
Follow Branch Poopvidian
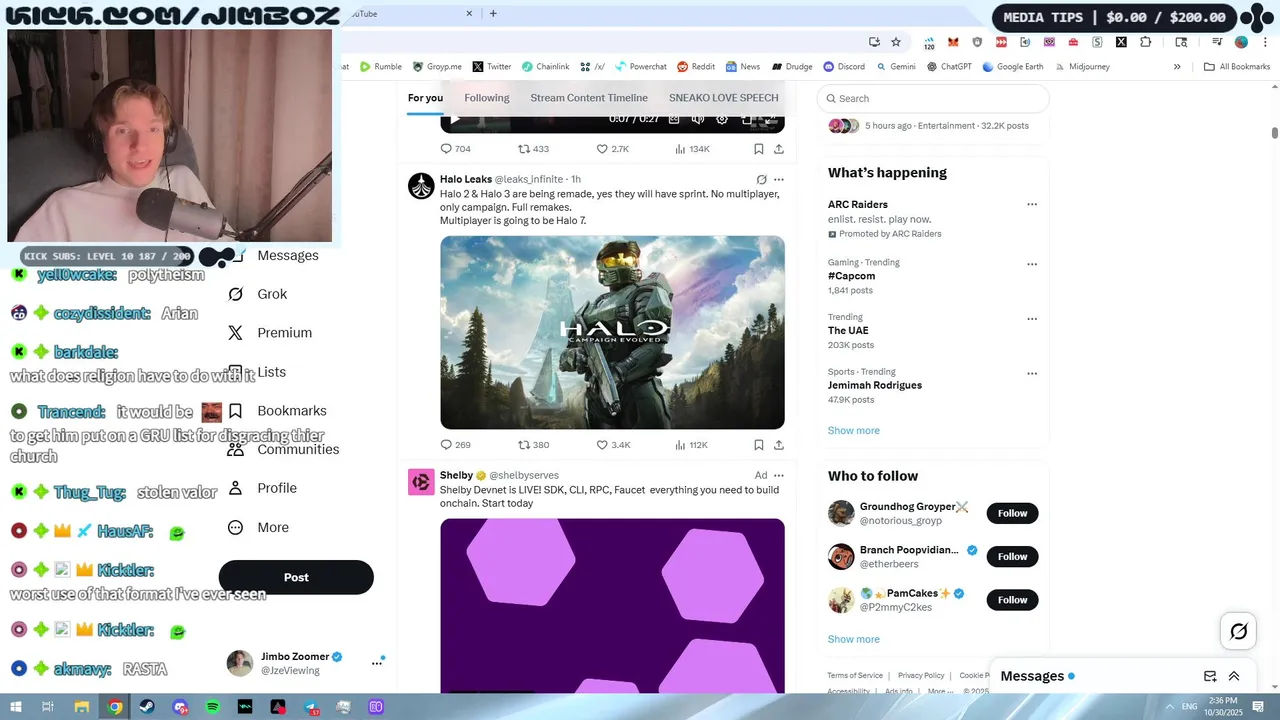click(x=1012, y=556)
